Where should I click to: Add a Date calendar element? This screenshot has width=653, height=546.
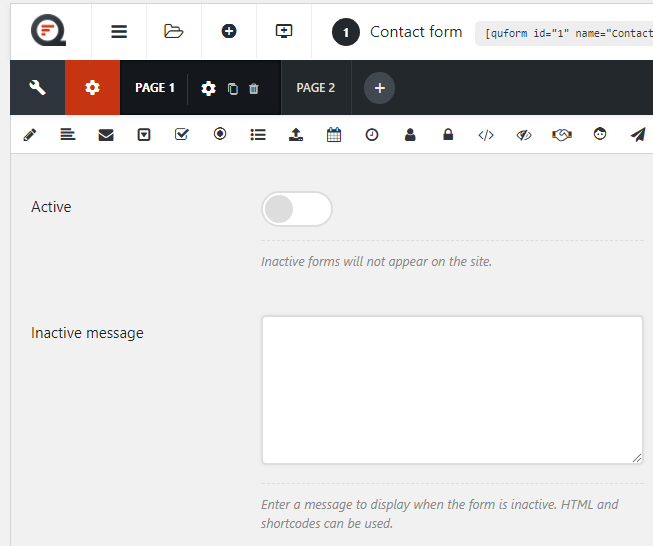pos(334,135)
